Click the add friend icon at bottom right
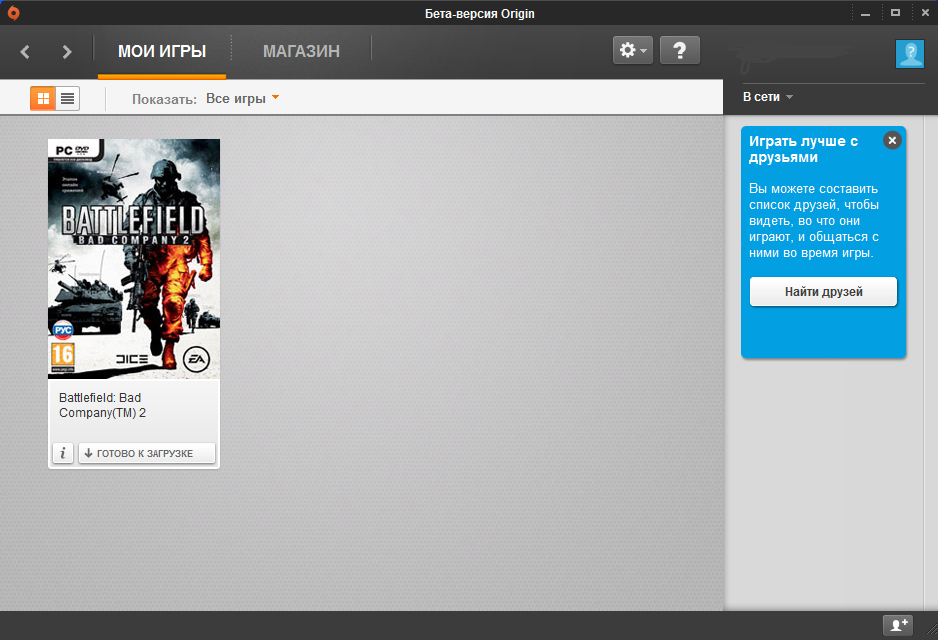Image resolution: width=938 pixels, height=640 pixels. point(898,624)
